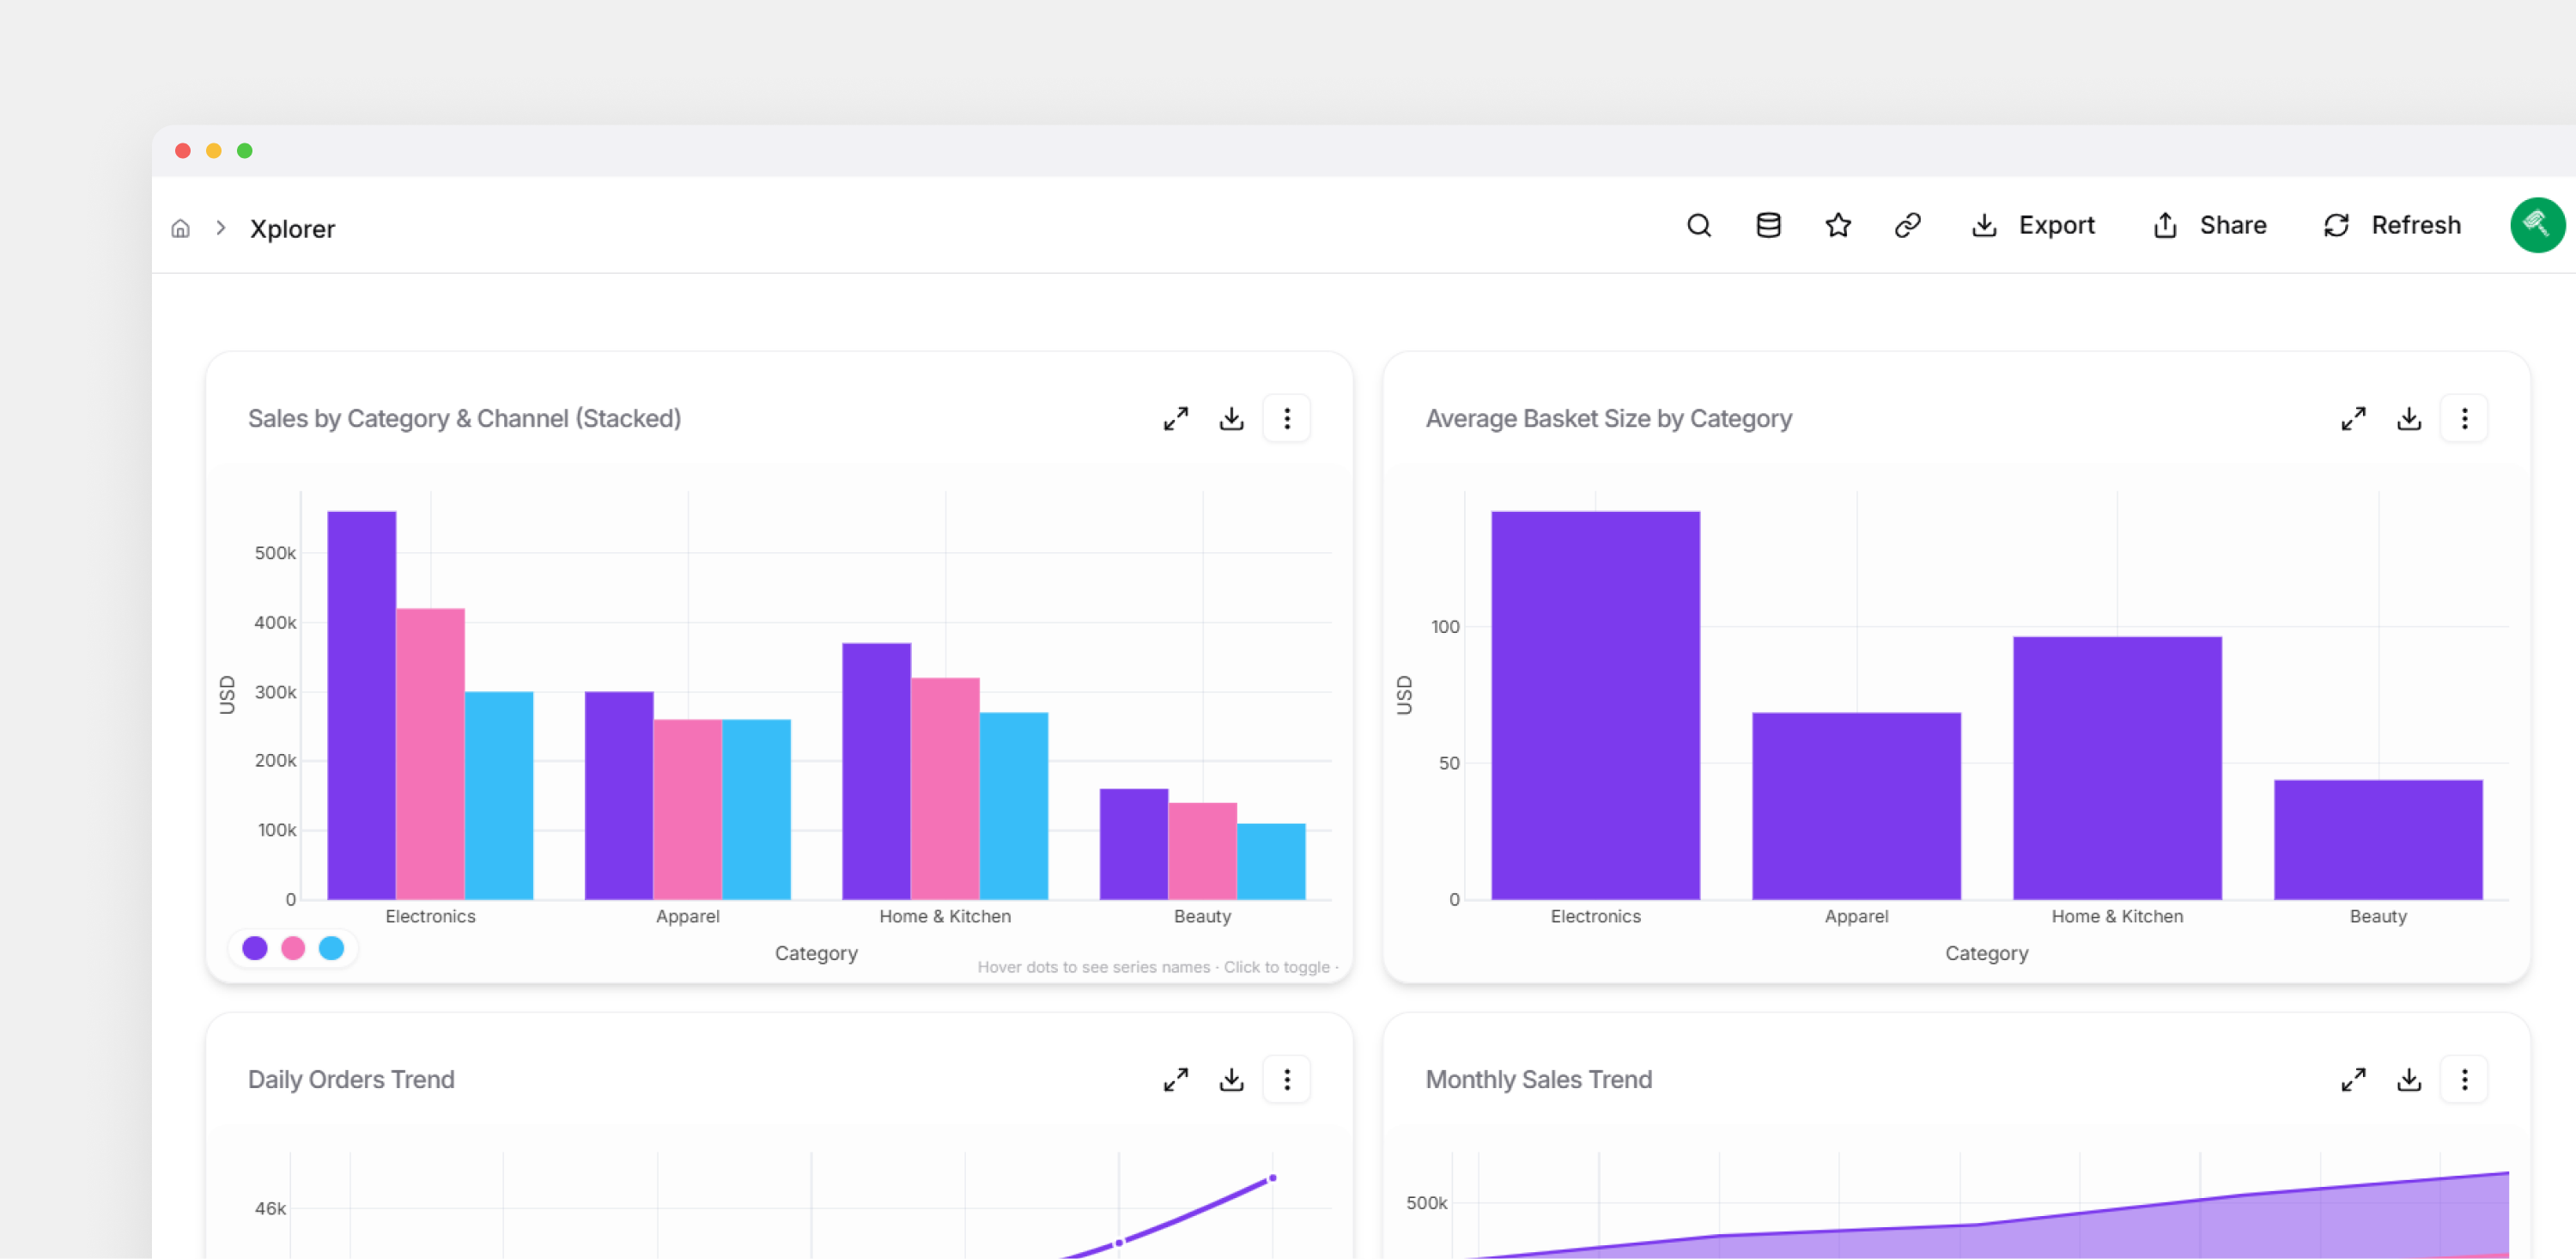Open the database icon in header

(1768, 225)
